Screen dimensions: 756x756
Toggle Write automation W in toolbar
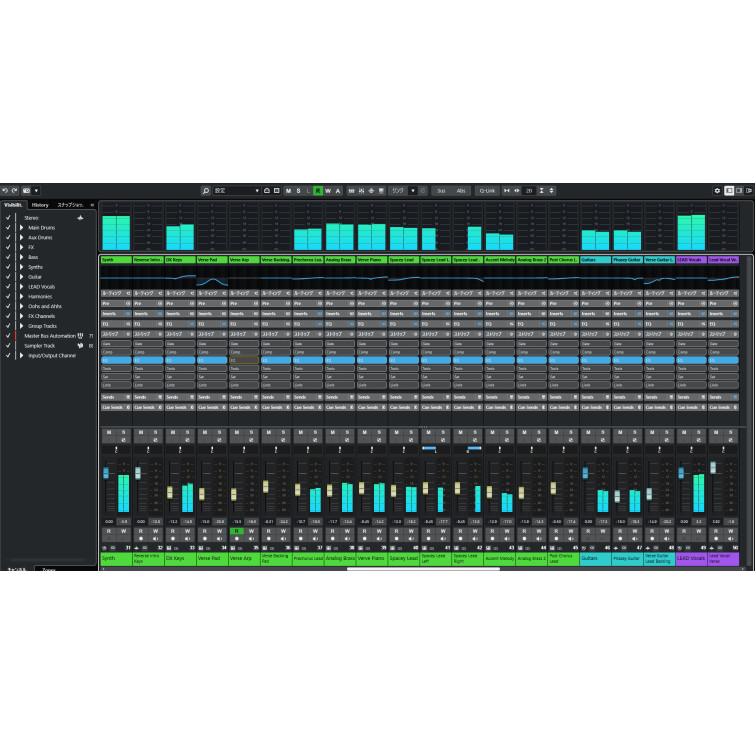tap(328, 191)
